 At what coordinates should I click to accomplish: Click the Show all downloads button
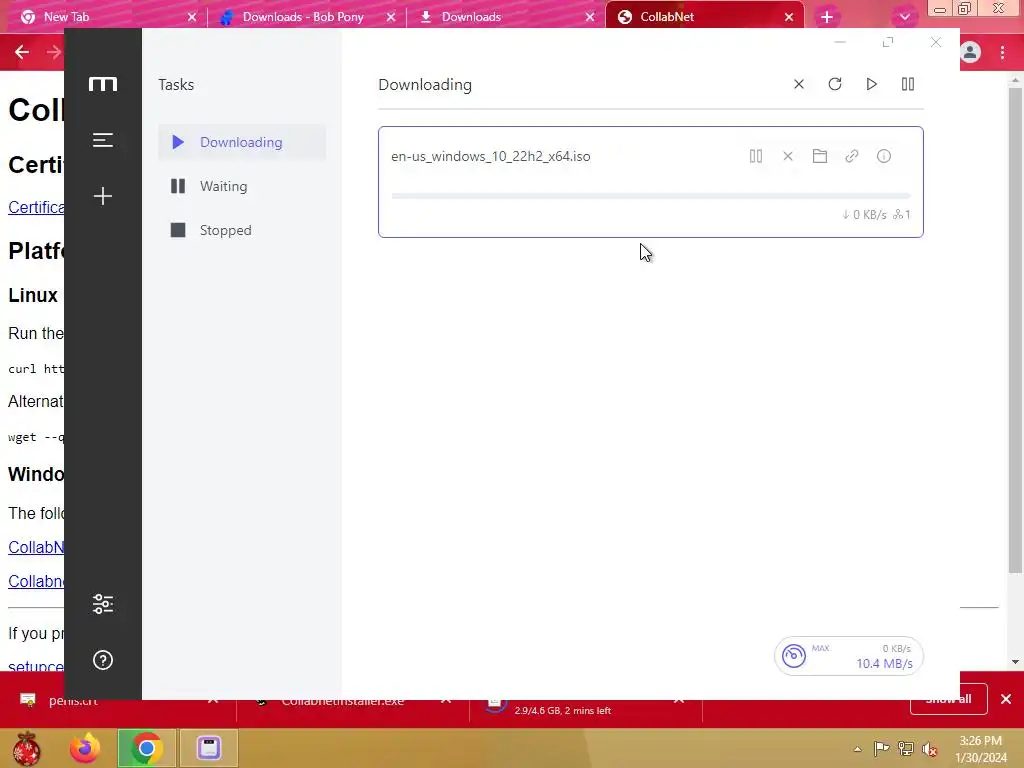(948, 699)
